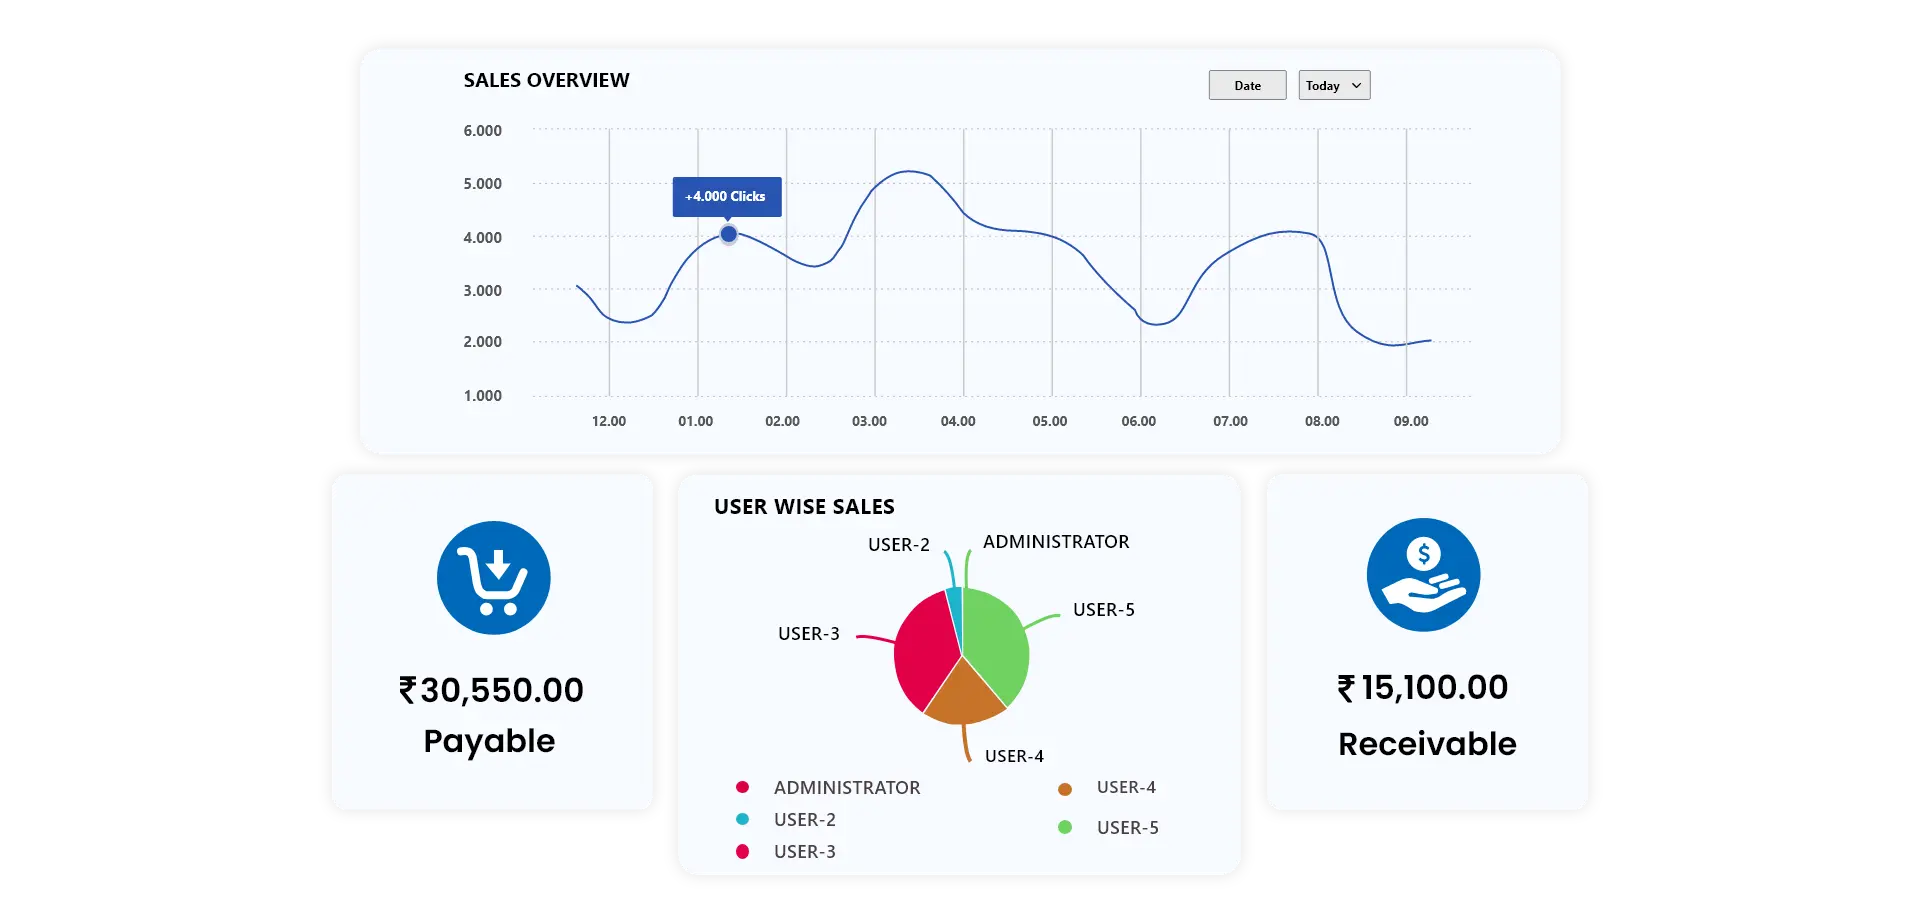
Task: Toggle the orange USER-4 legend dot
Action: pos(1065,789)
